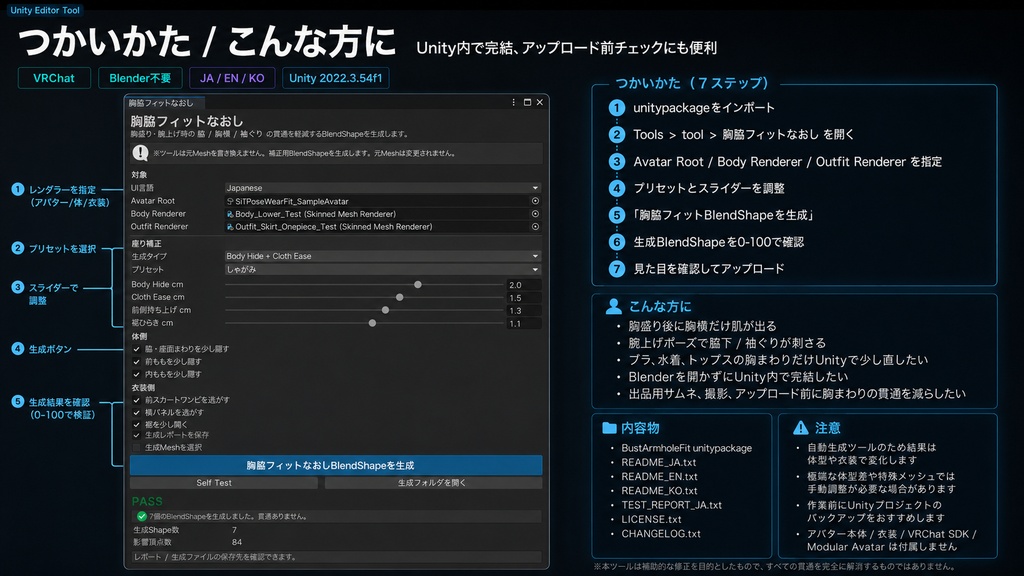Open the 生成タイプ dropdown showing Body Hide + Cloth Ease
The image size is (1024, 576).
[383, 256]
